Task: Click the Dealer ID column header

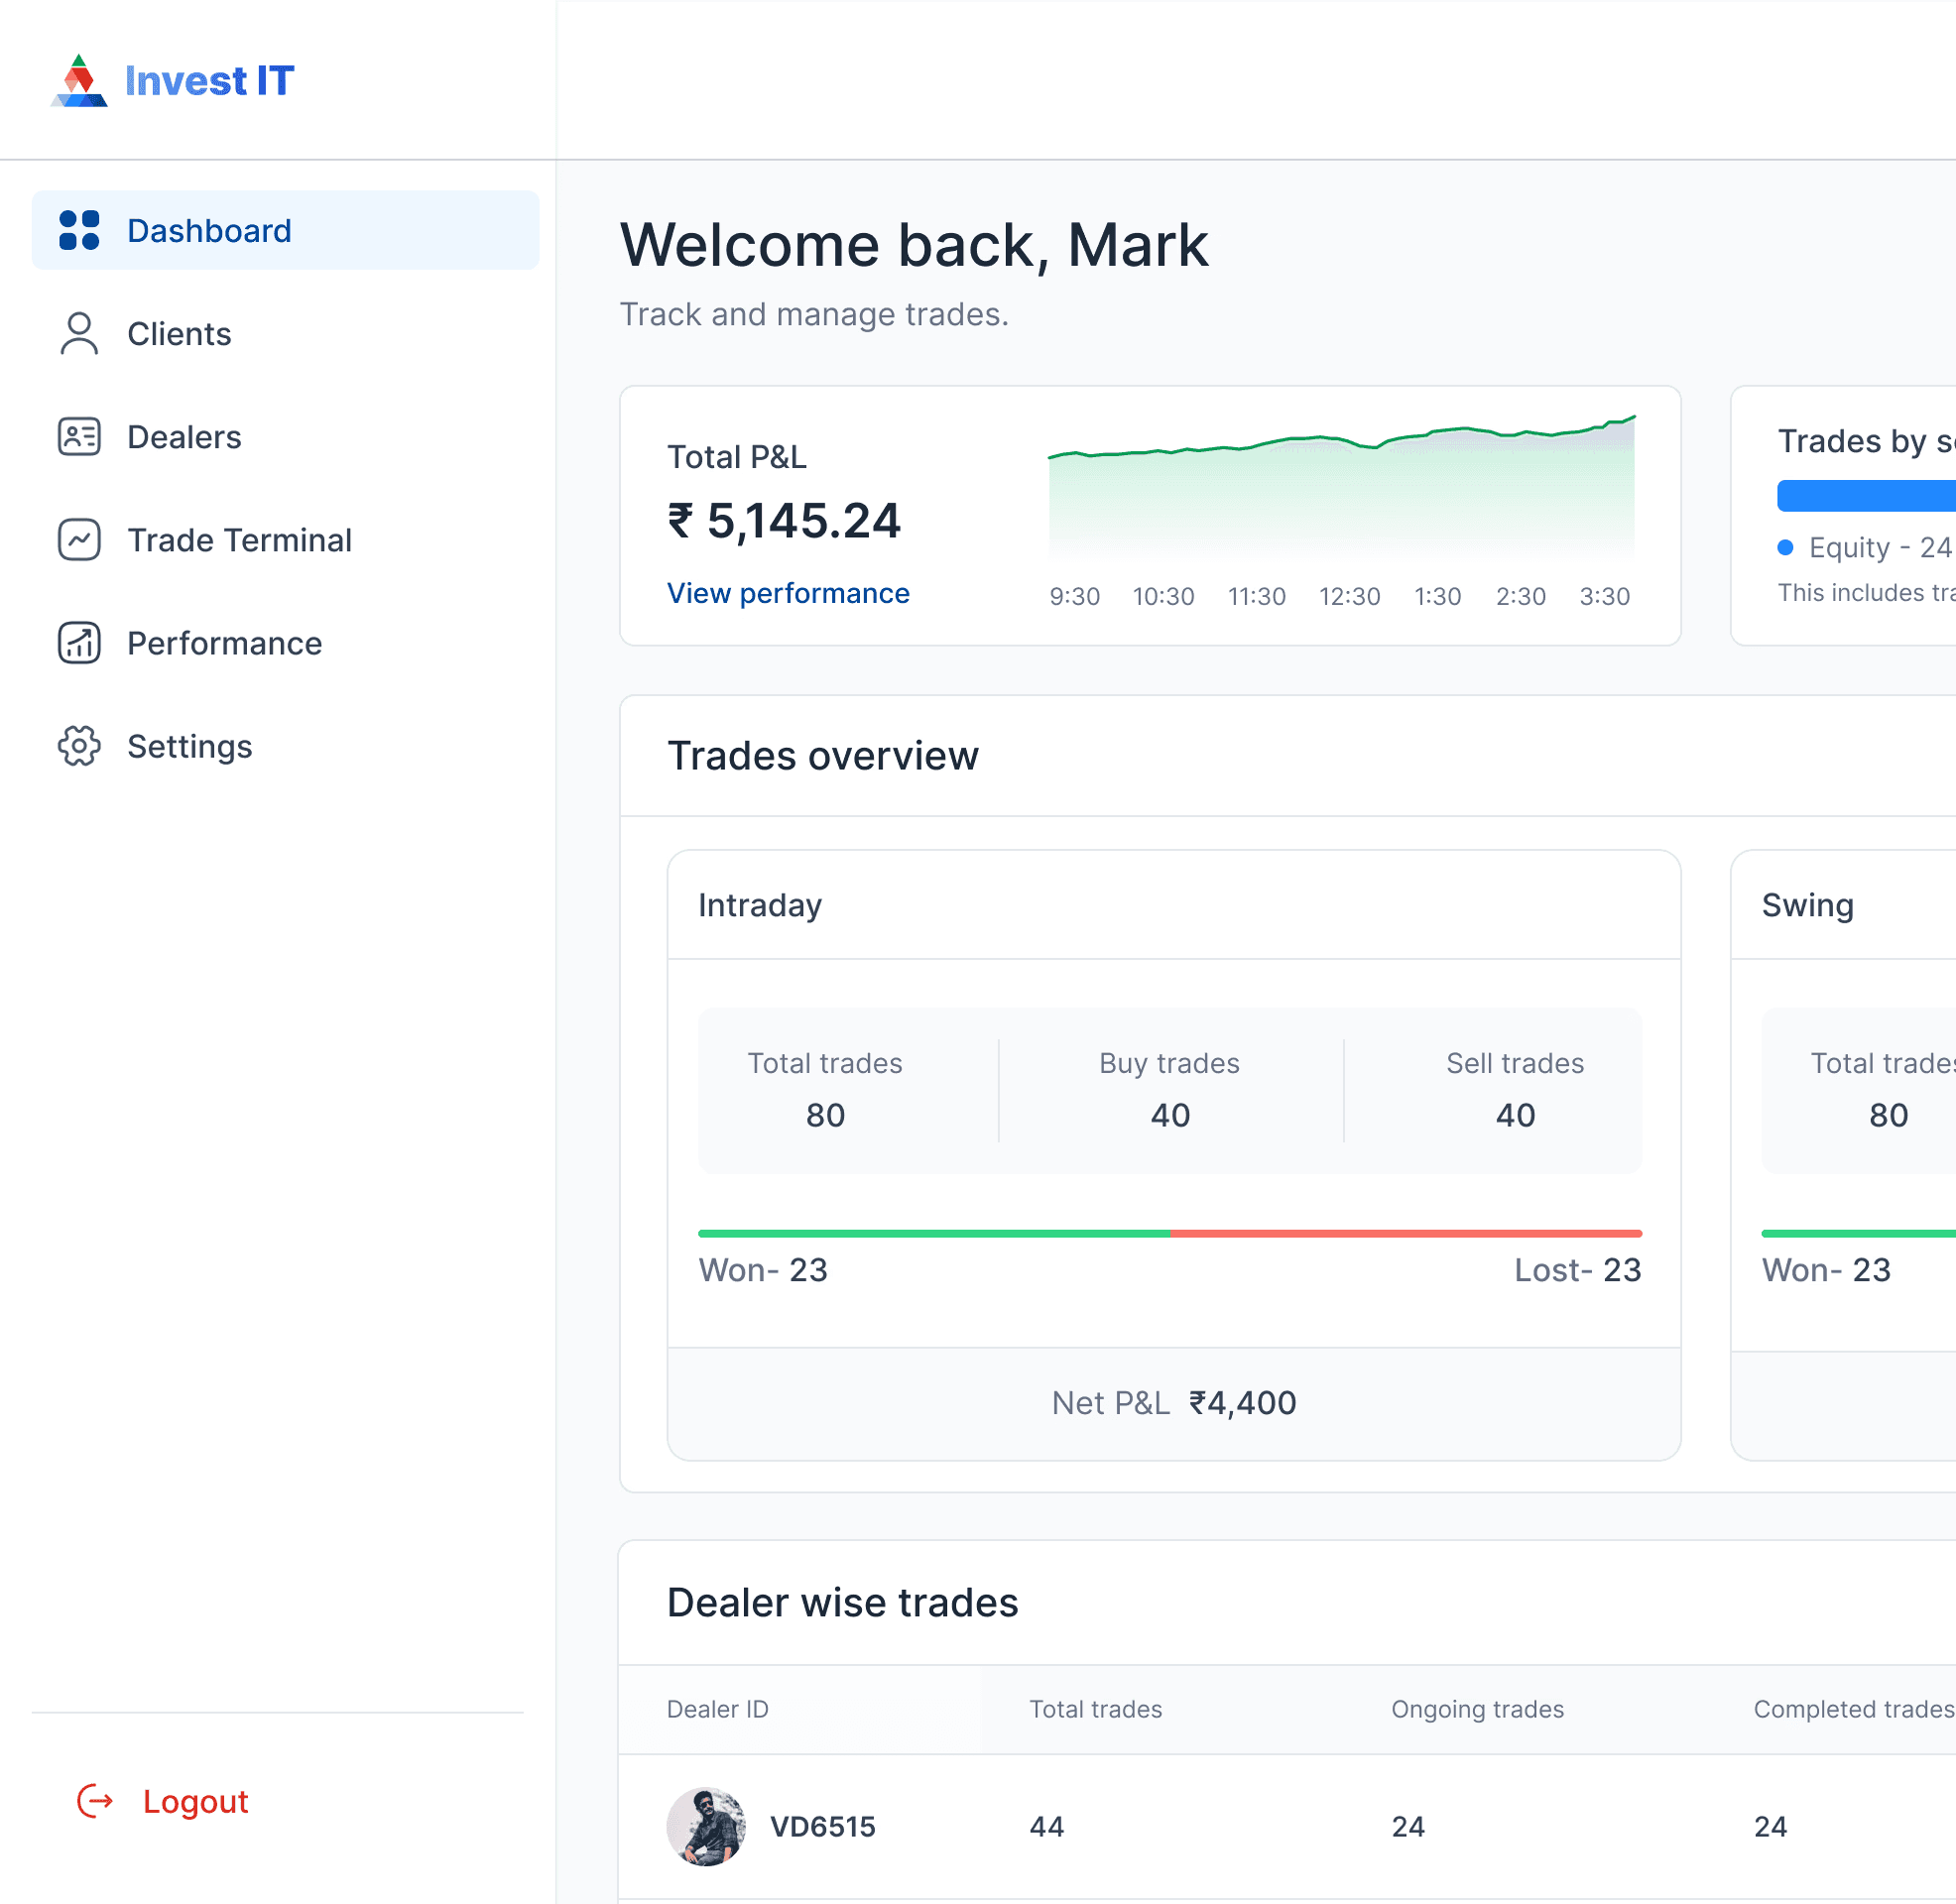Action: click(717, 1709)
